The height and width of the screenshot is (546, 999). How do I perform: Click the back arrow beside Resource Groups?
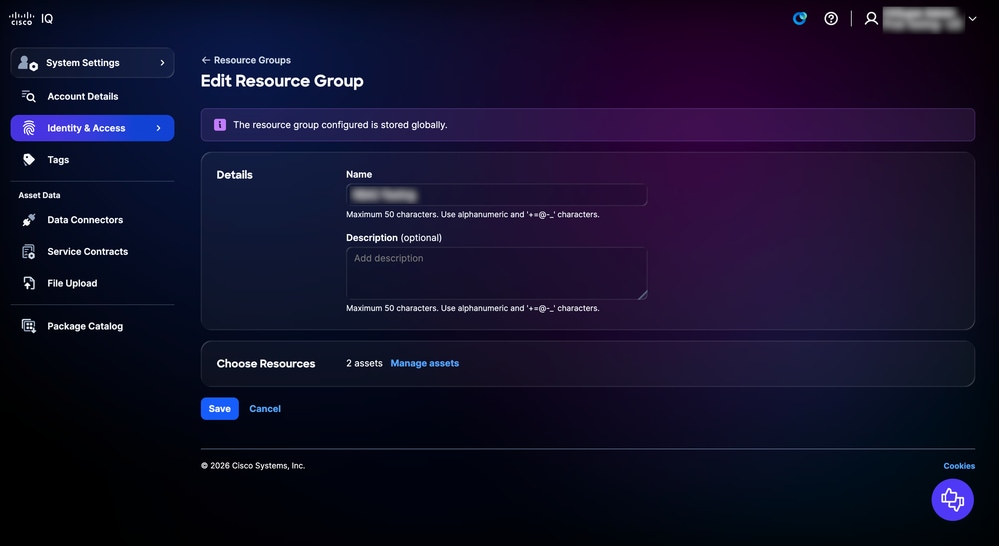coord(205,60)
